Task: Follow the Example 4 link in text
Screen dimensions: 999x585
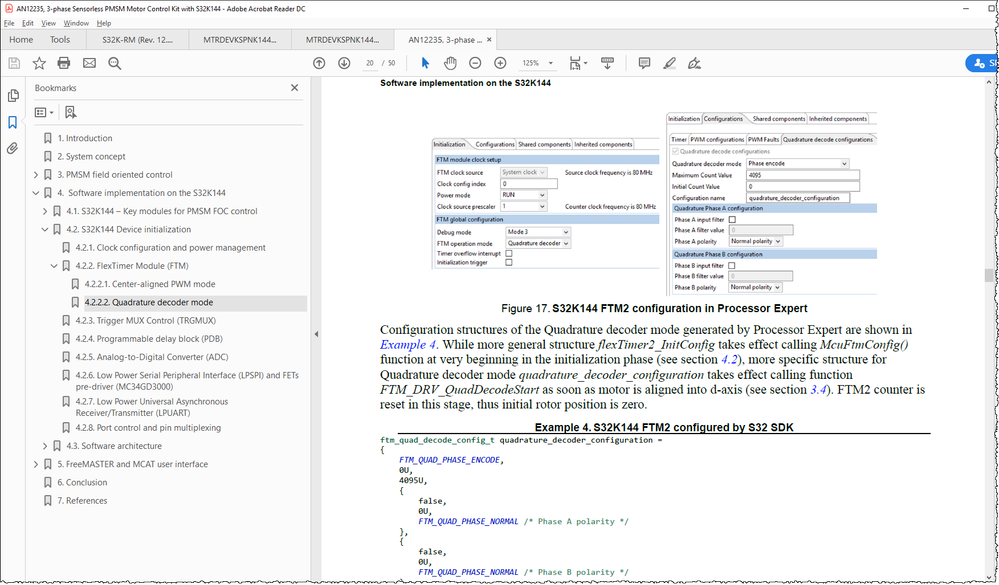Action: tap(408, 345)
